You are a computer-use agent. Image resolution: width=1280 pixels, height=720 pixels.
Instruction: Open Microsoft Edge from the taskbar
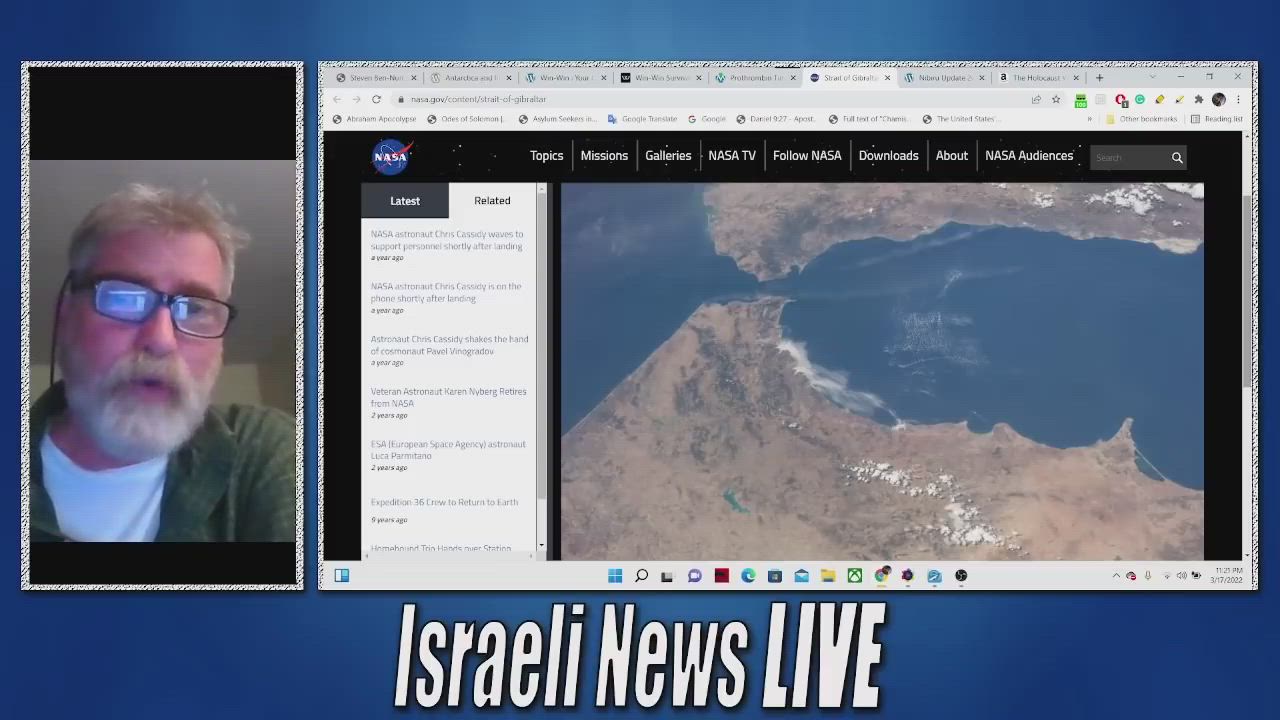748,576
